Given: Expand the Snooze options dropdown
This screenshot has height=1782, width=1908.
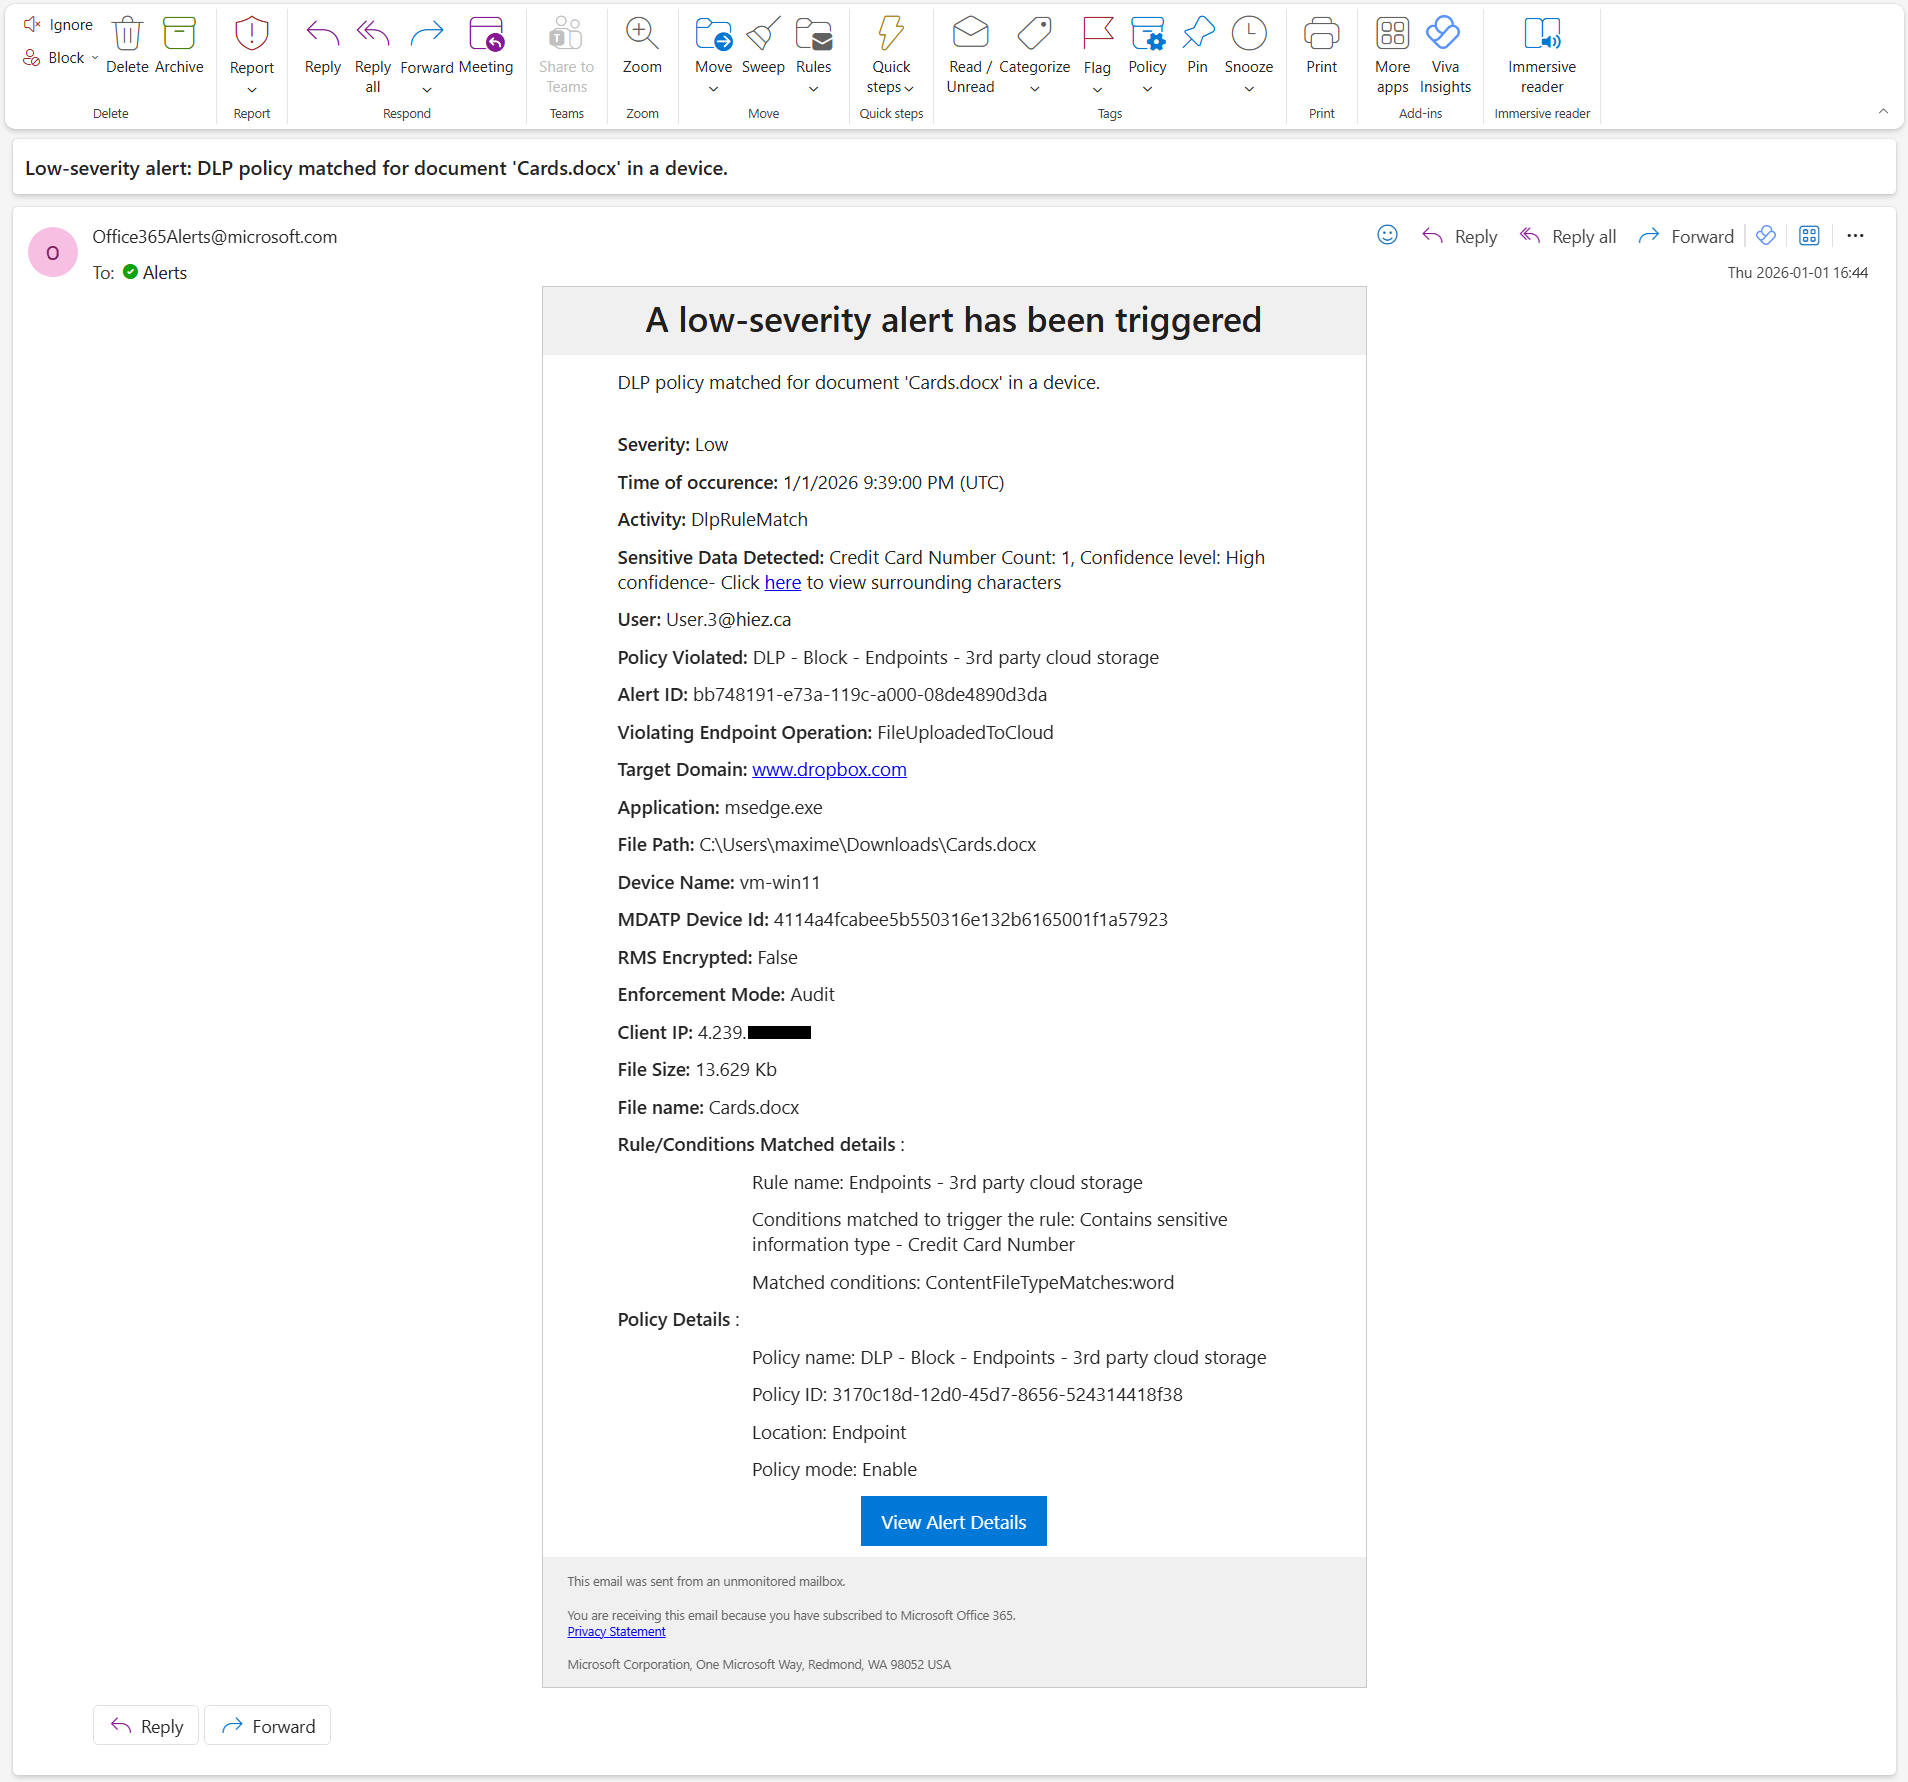Looking at the screenshot, I should tap(1249, 89).
